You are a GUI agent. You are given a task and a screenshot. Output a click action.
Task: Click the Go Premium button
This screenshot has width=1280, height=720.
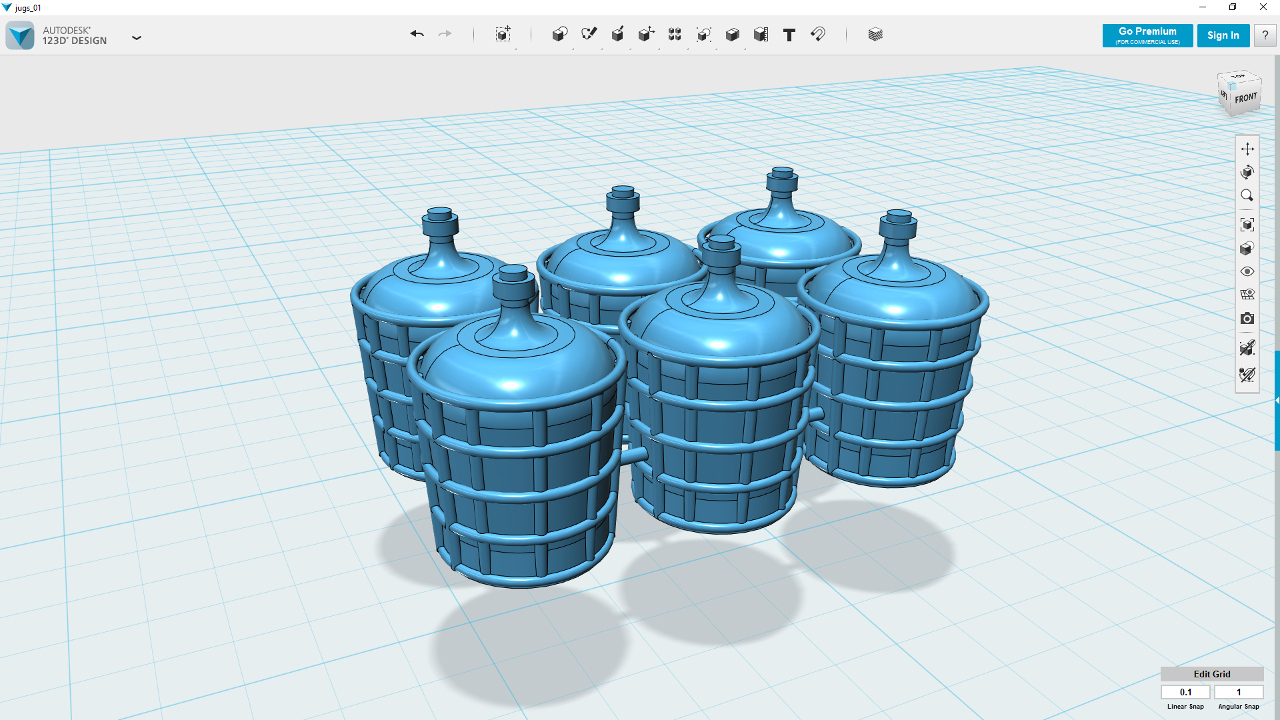pyautogui.click(x=1147, y=35)
